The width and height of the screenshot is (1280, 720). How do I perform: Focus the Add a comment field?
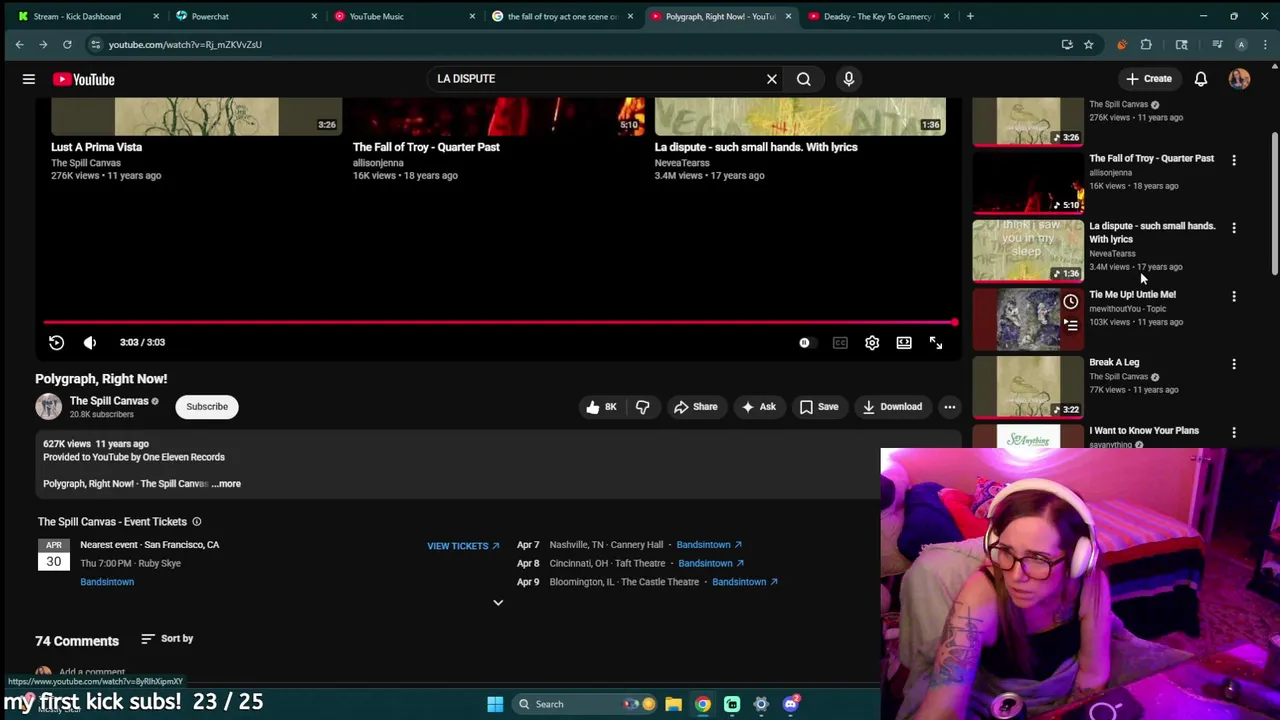(x=92, y=673)
